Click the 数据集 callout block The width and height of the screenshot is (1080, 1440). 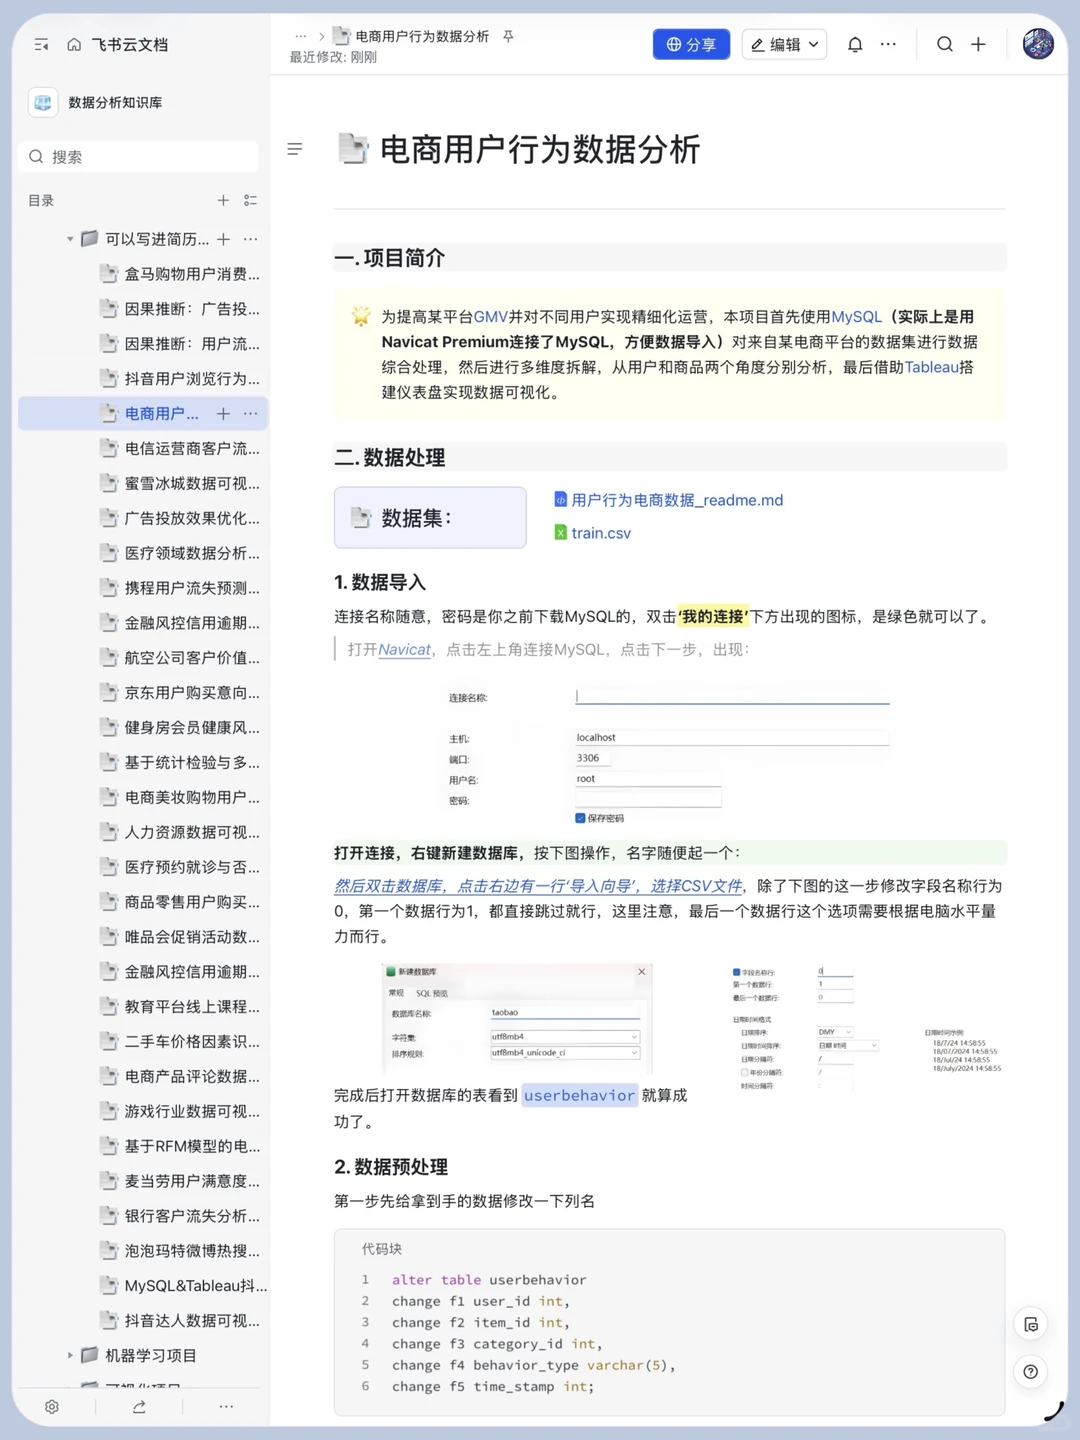pos(430,518)
